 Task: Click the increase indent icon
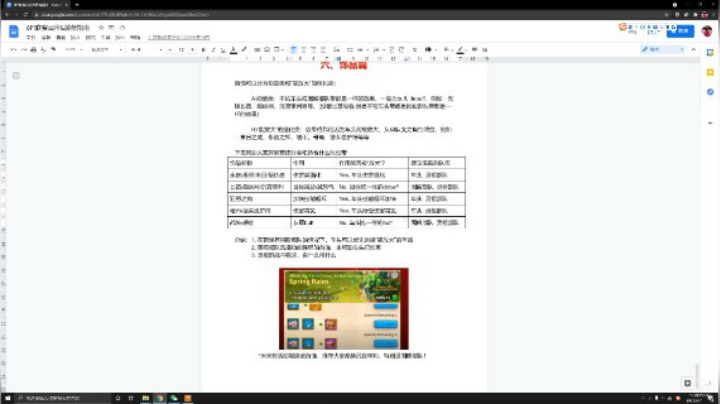click(401, 50)
